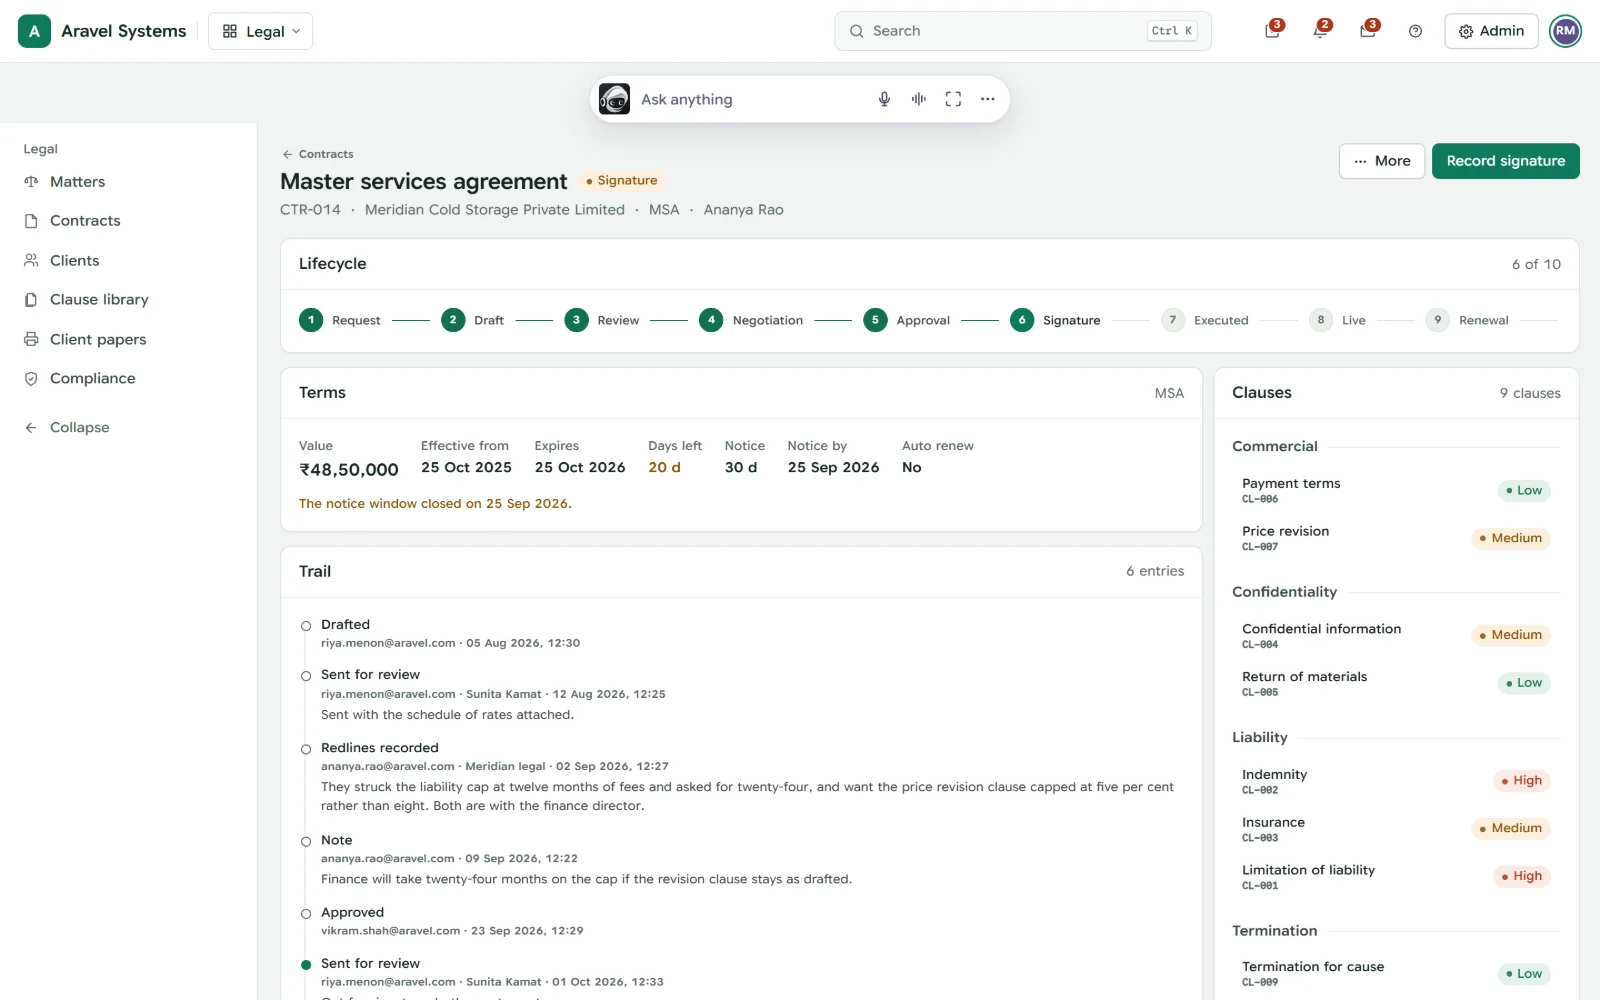Select lifecycle step 6 Signature

(1055, 320)
